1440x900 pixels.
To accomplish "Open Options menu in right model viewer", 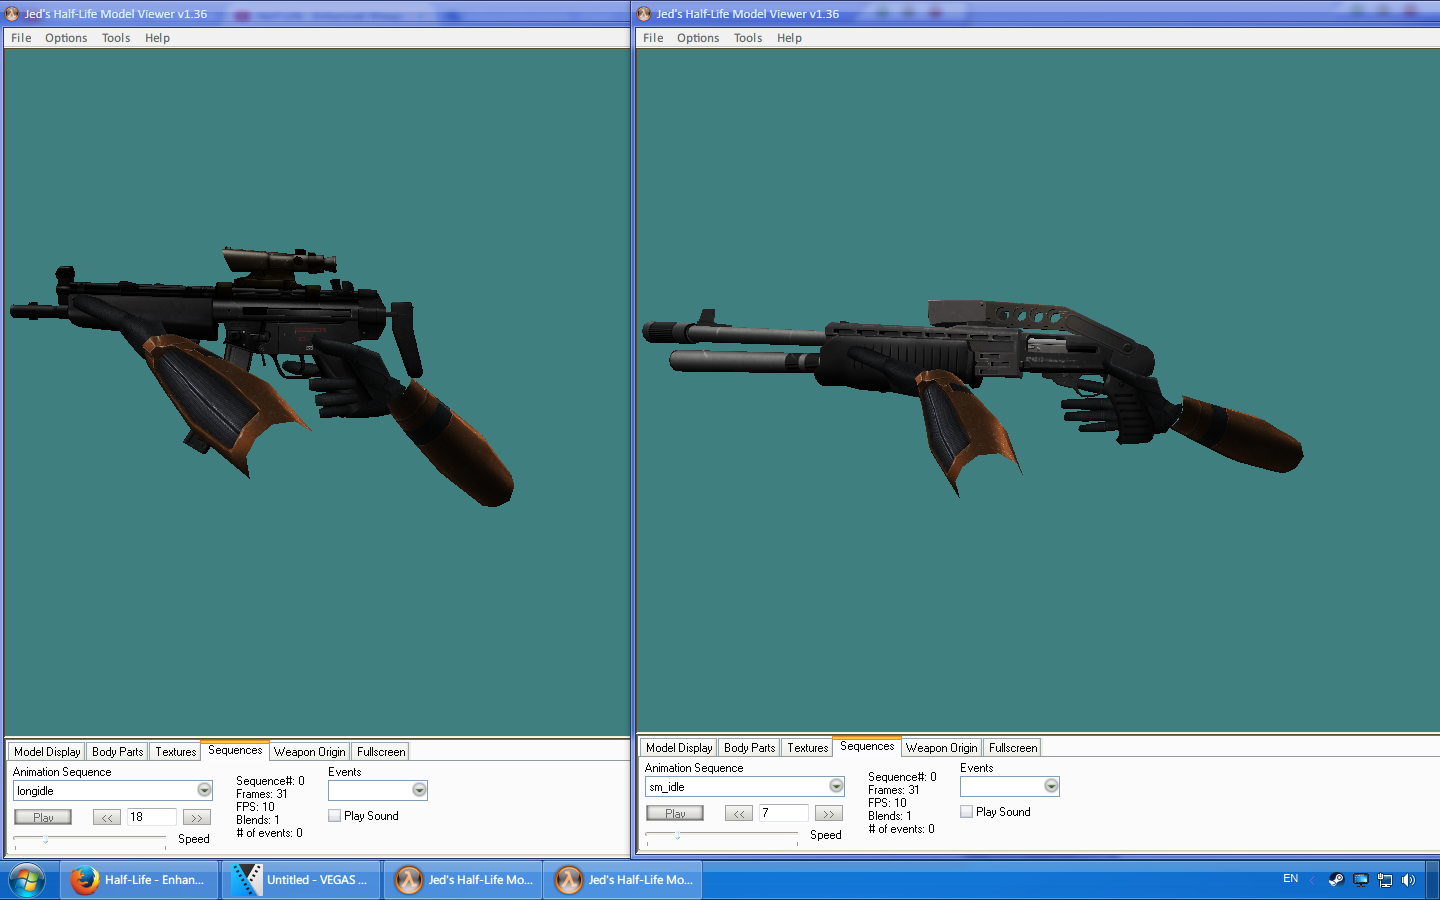I will [x=698, y=38].
